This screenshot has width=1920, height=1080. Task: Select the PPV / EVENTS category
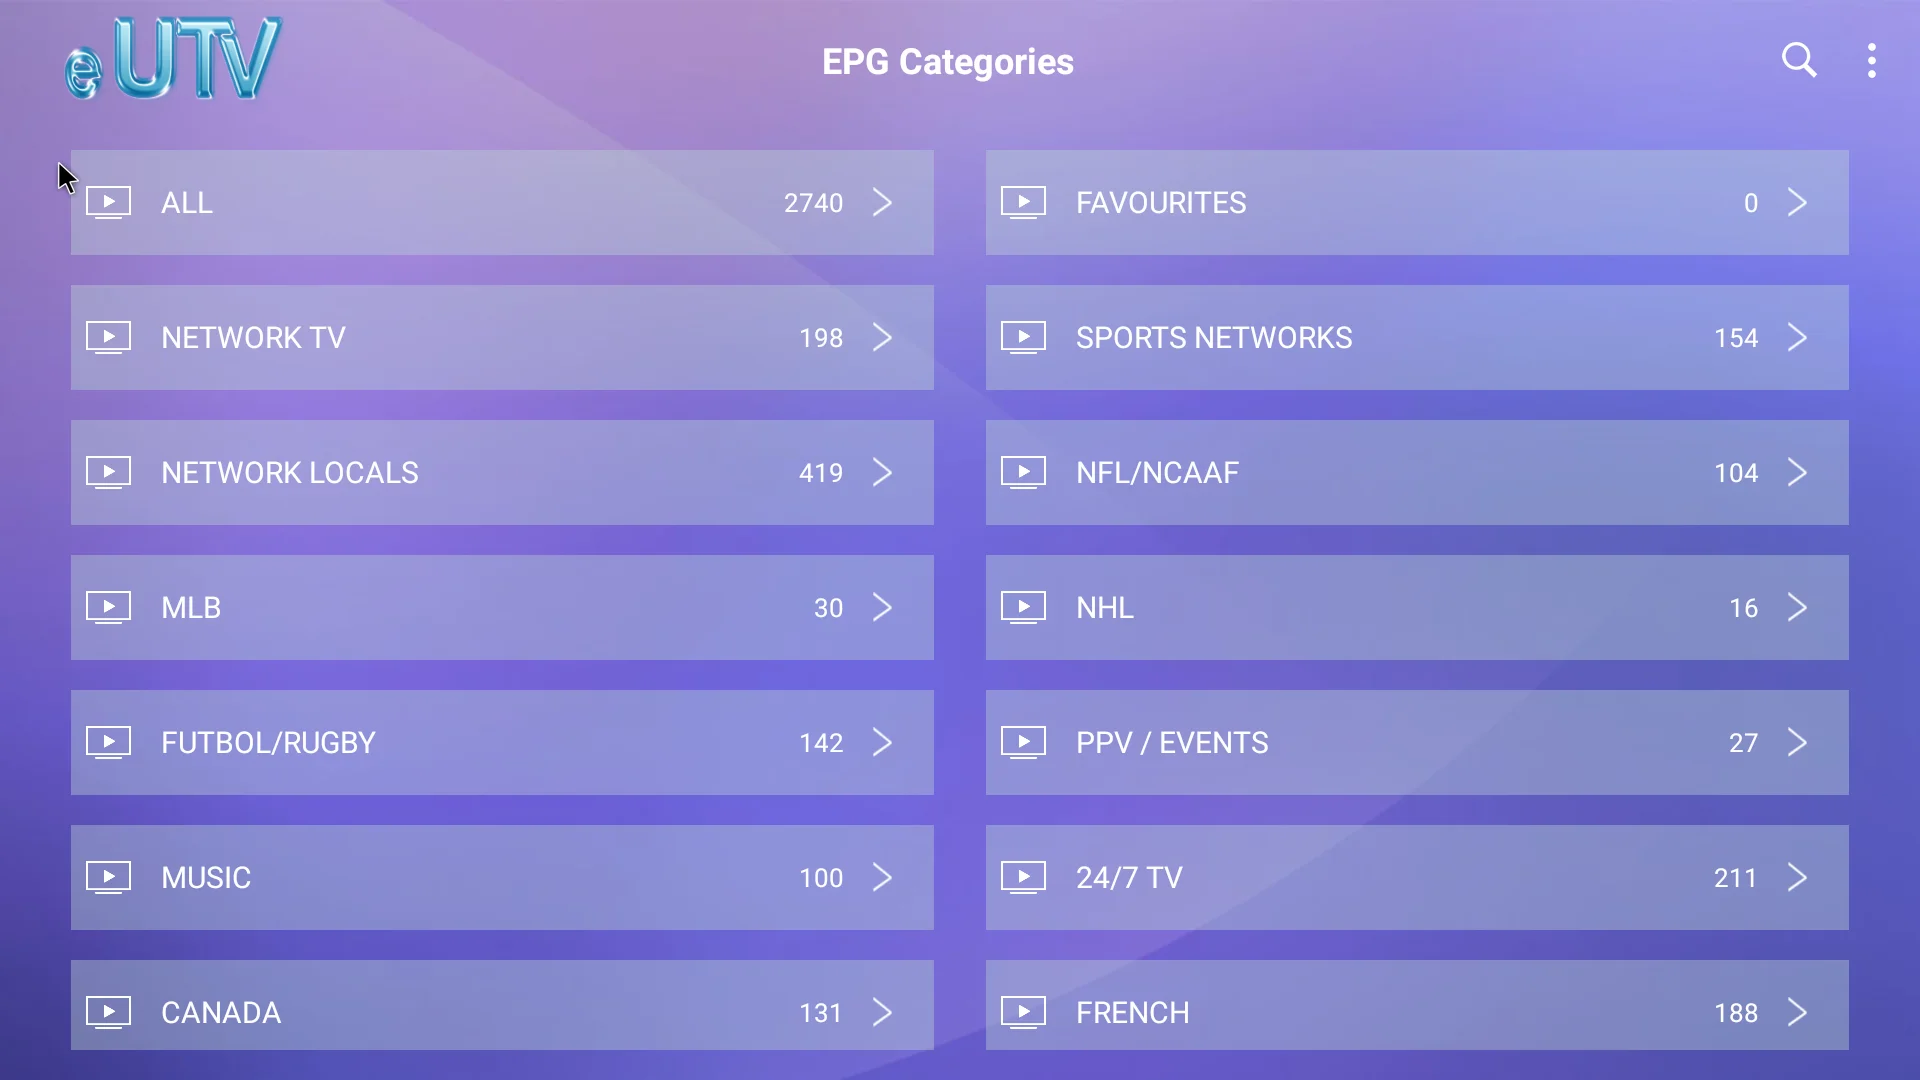1416,743
